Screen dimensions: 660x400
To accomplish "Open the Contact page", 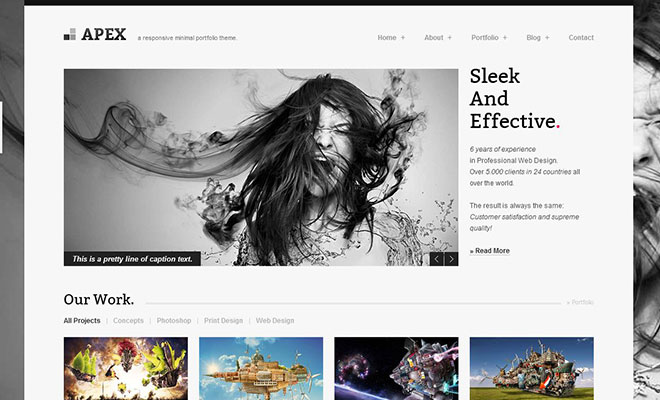I will tap(581, 38).
